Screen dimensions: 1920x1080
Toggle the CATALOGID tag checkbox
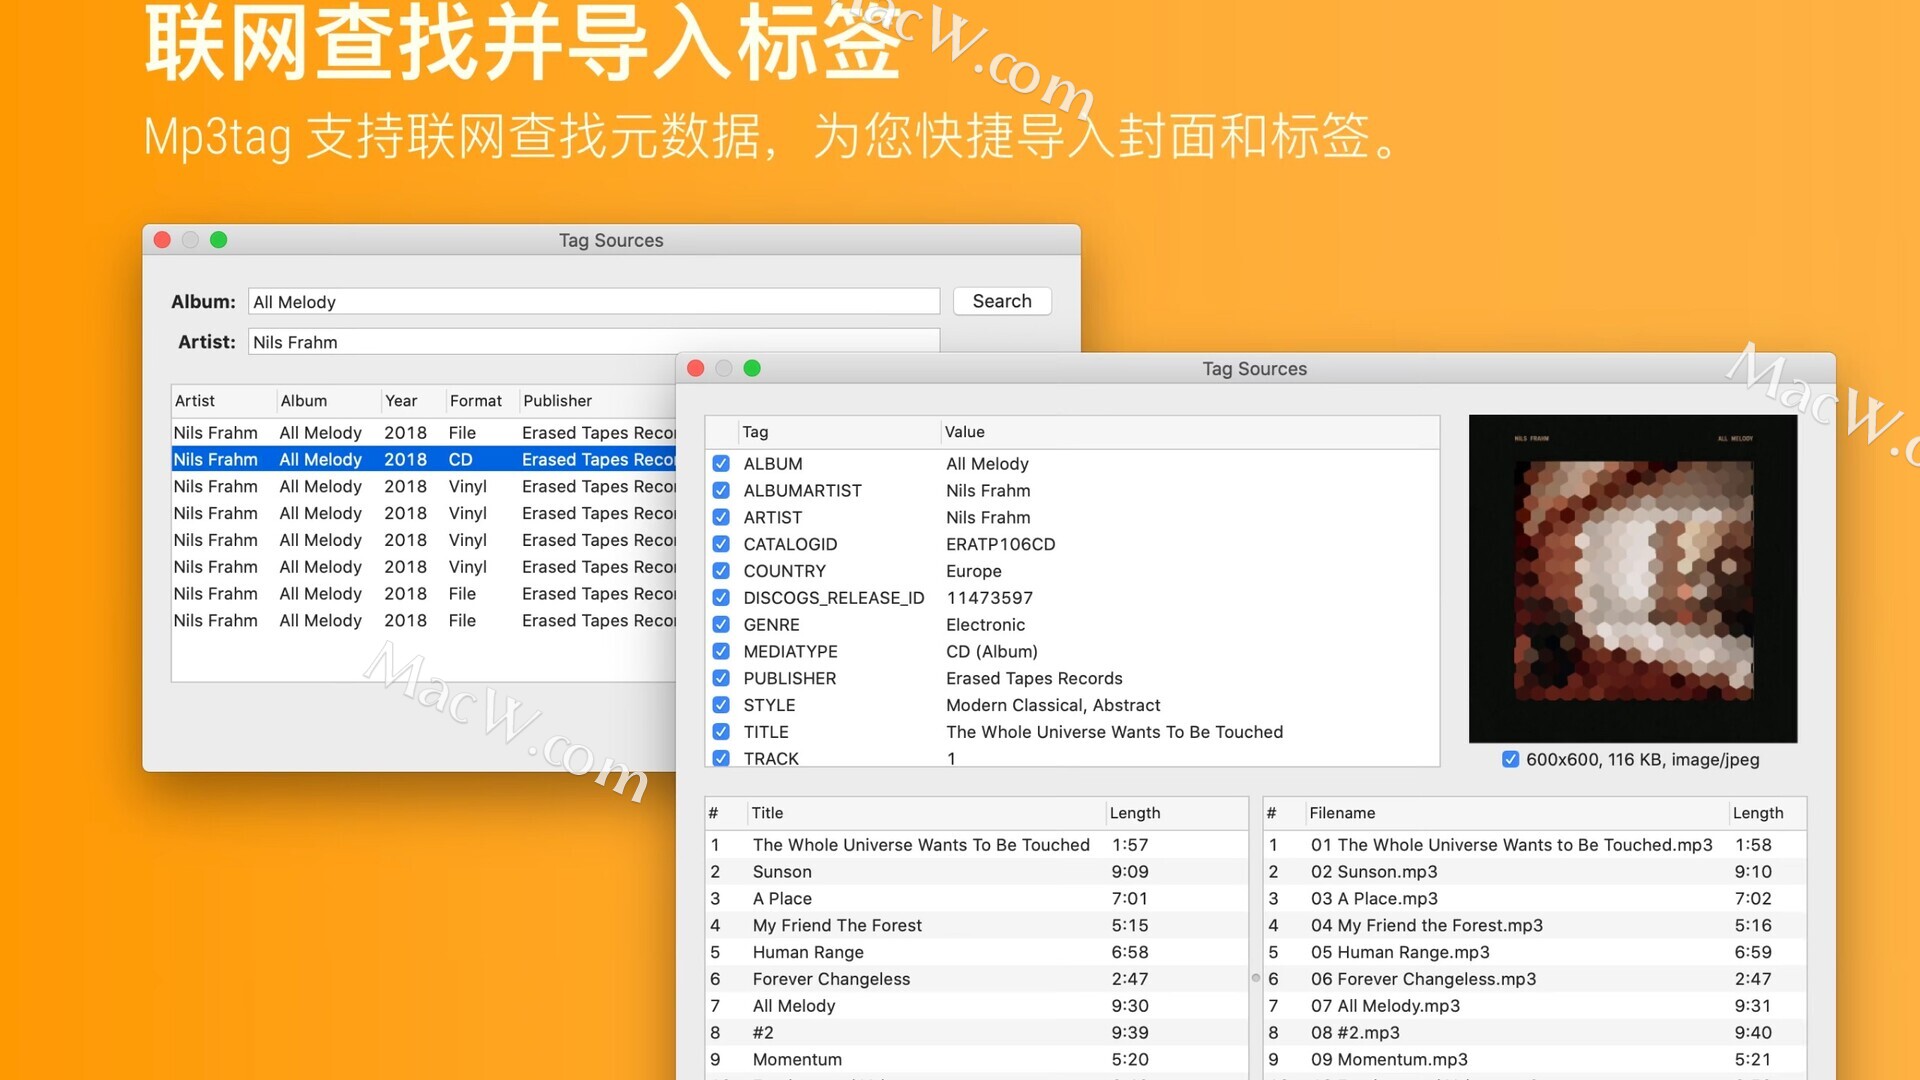[721, 544]
